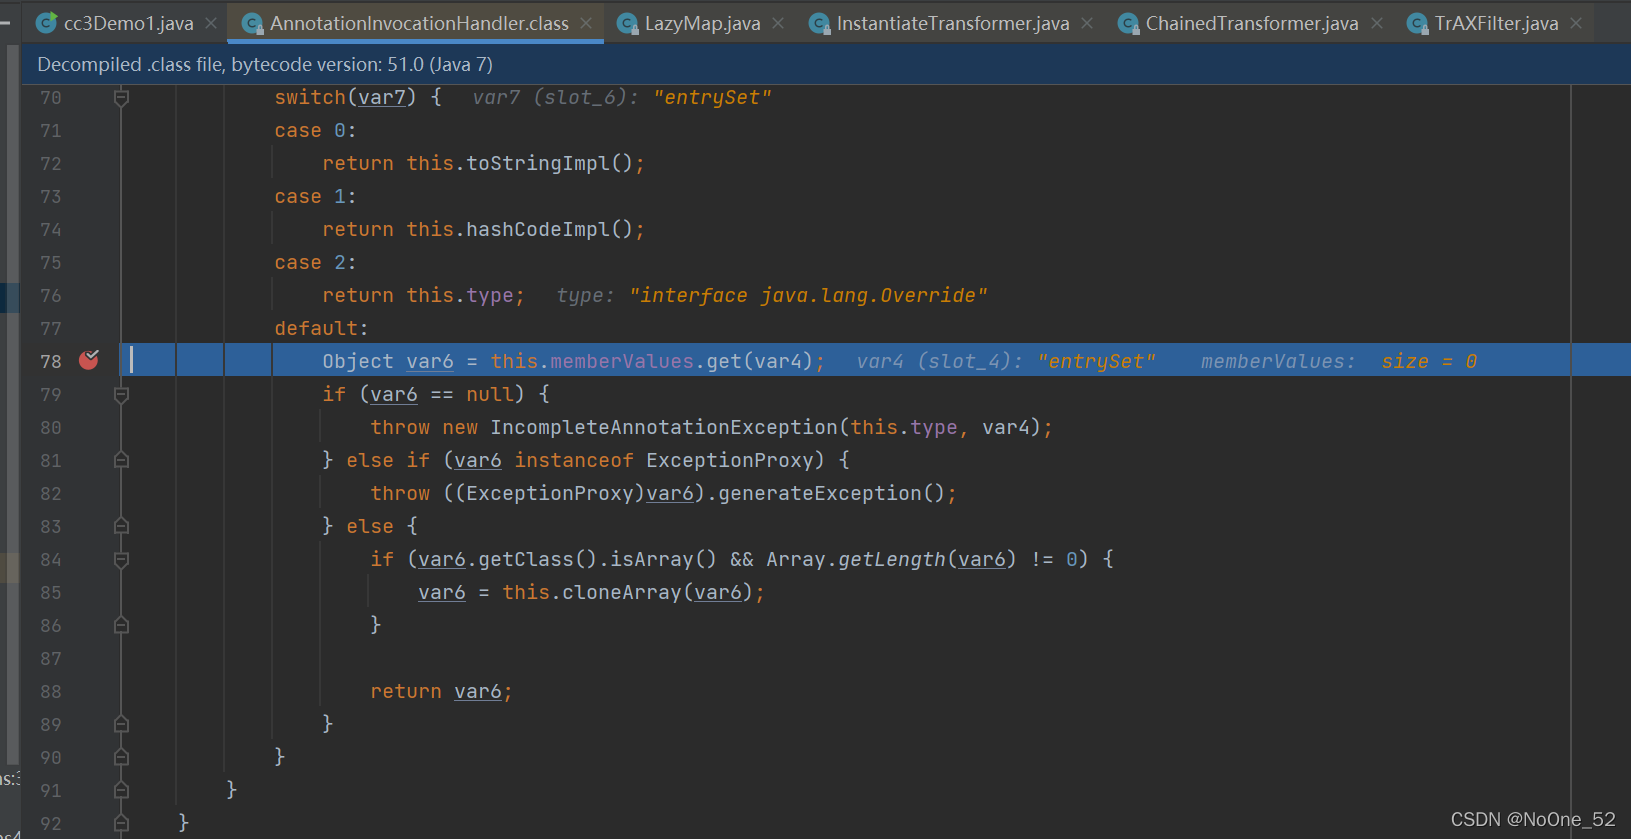This screenshot has height=839, width=1631.
Task: Click the hashCodeImpl() method call
Action: click(x=549, y=229)
